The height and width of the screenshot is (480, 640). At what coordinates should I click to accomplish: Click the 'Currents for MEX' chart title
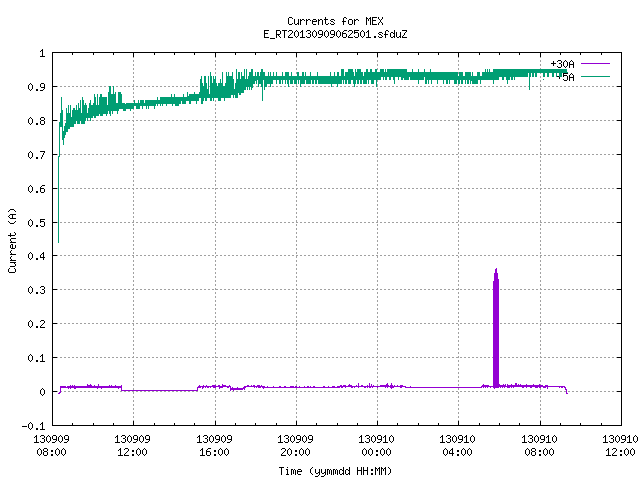(335, 21)
